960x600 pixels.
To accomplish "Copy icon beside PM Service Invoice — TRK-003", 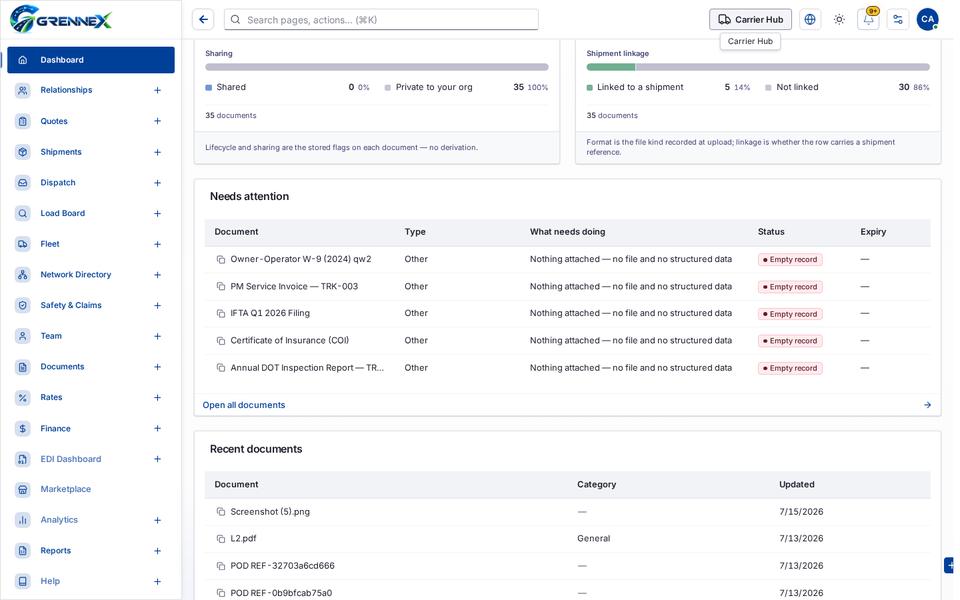I will pyautogui.click(x=221, y=287).
